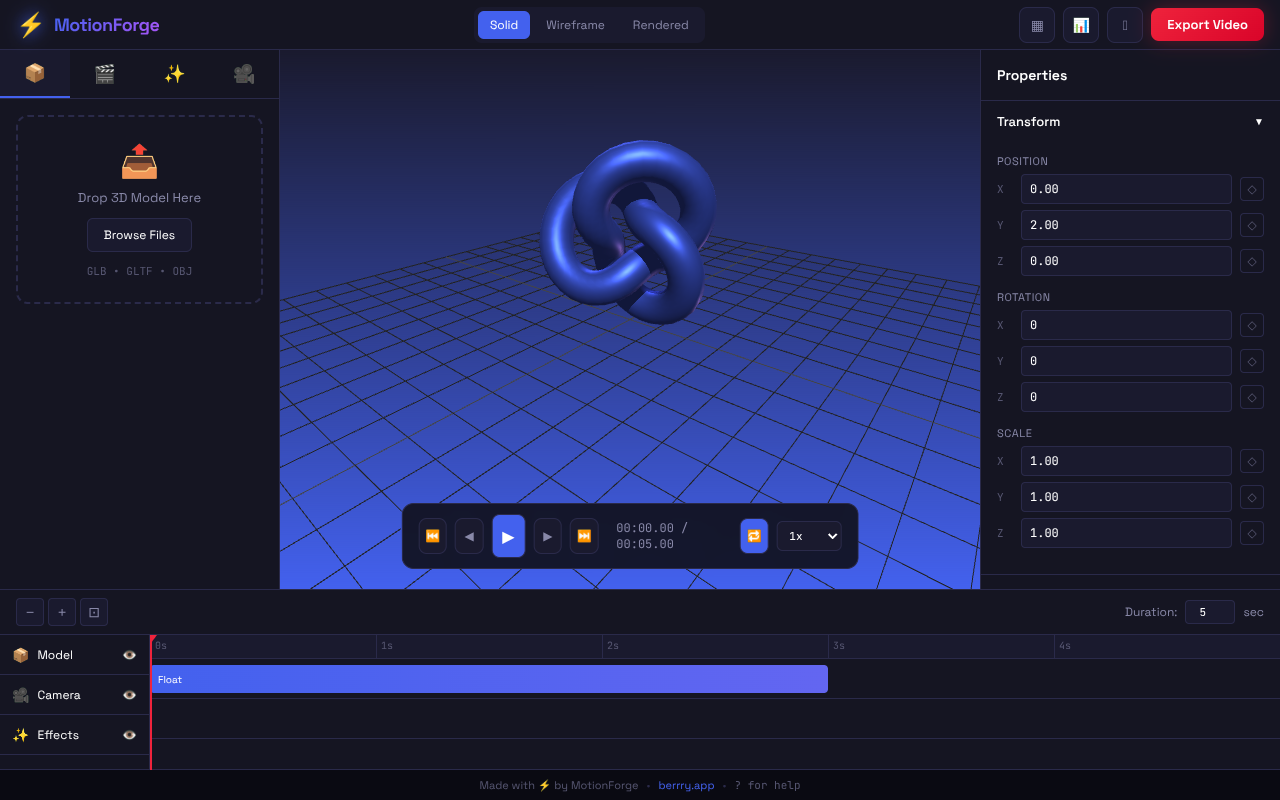Screen dimensions: 1280x800
Task: Click the blank icon button beside stats
Action: tap(1125, 25)
